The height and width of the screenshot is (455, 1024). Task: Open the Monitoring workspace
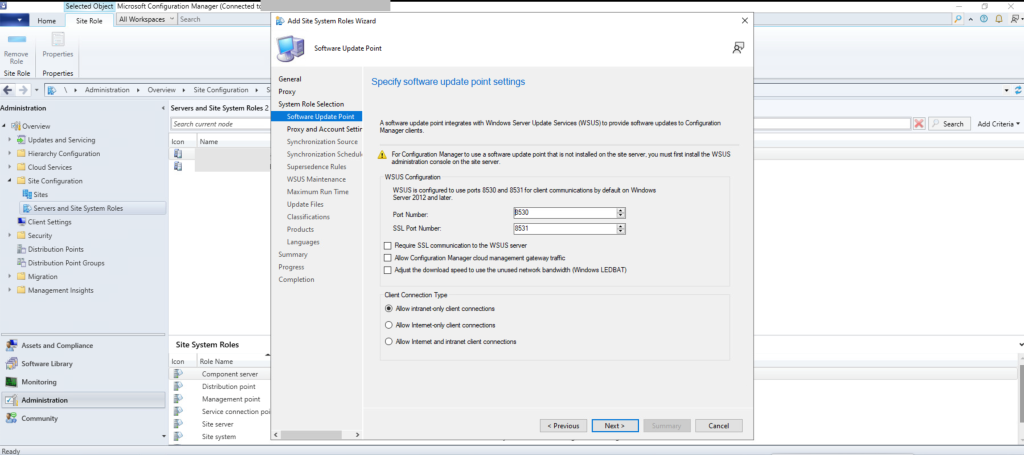pyautogui.click(x=38, y=382)
